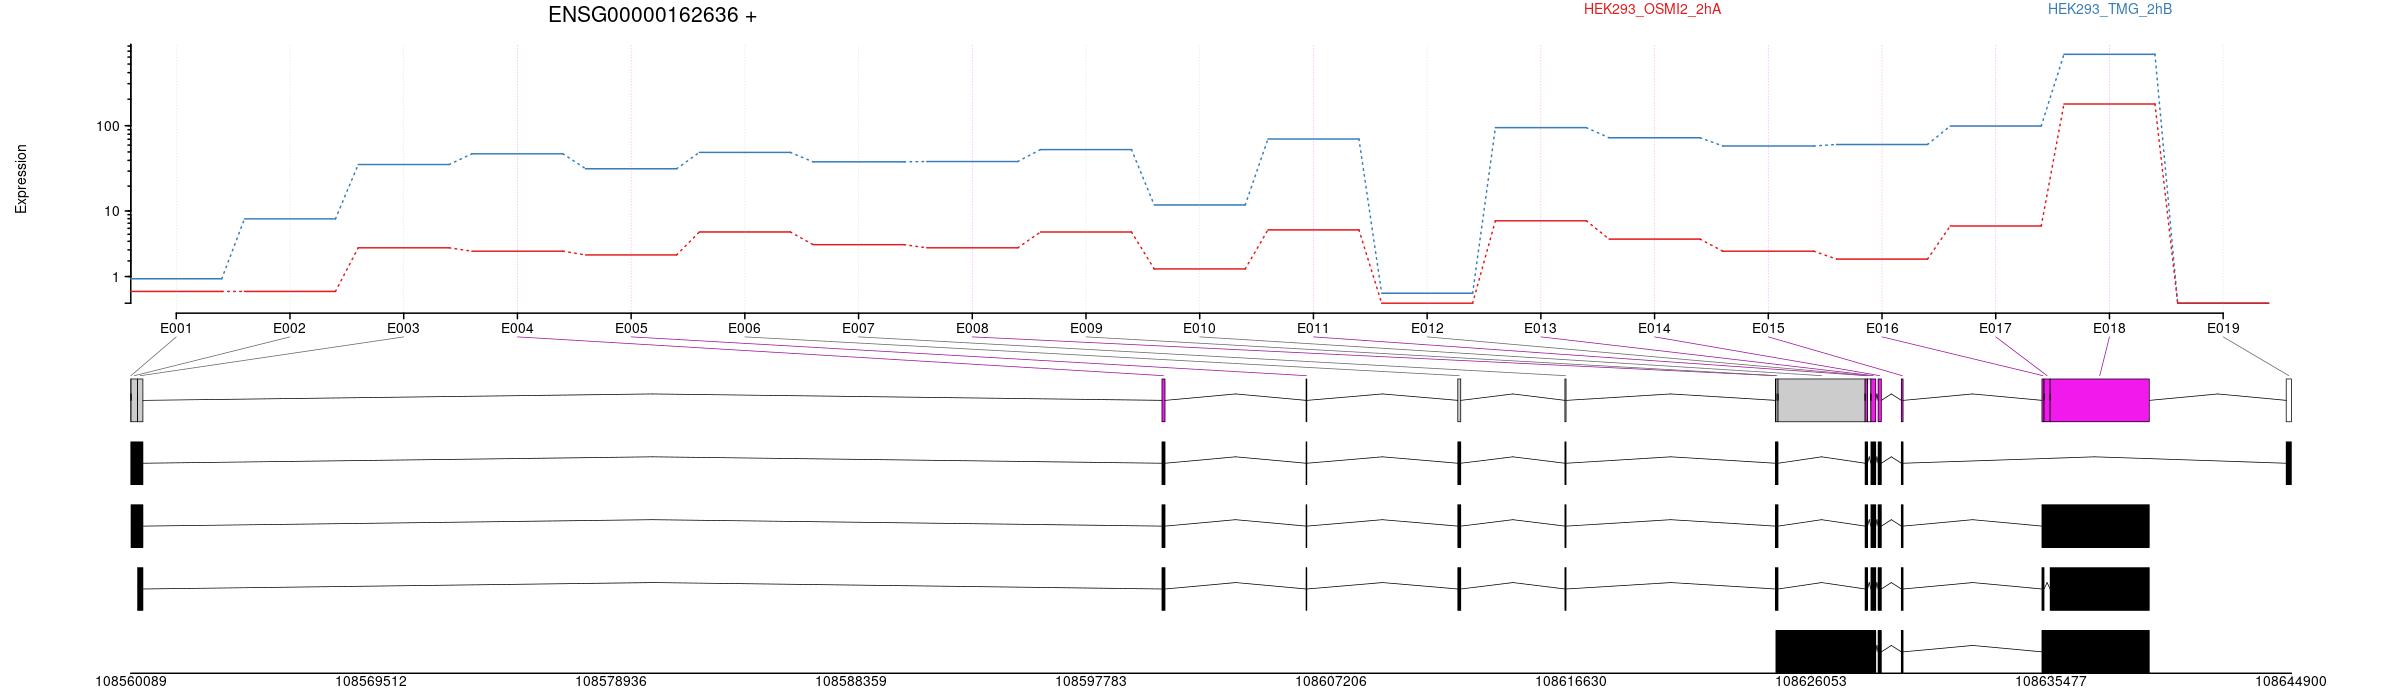
Task: Click the last exon of first black transcript
Action: [2288, 463]
